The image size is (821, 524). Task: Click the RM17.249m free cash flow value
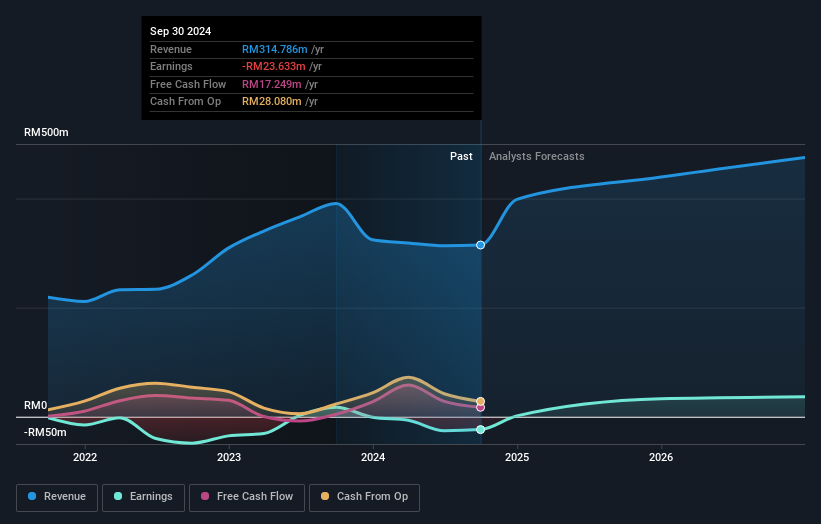click(x=272, y=84)
